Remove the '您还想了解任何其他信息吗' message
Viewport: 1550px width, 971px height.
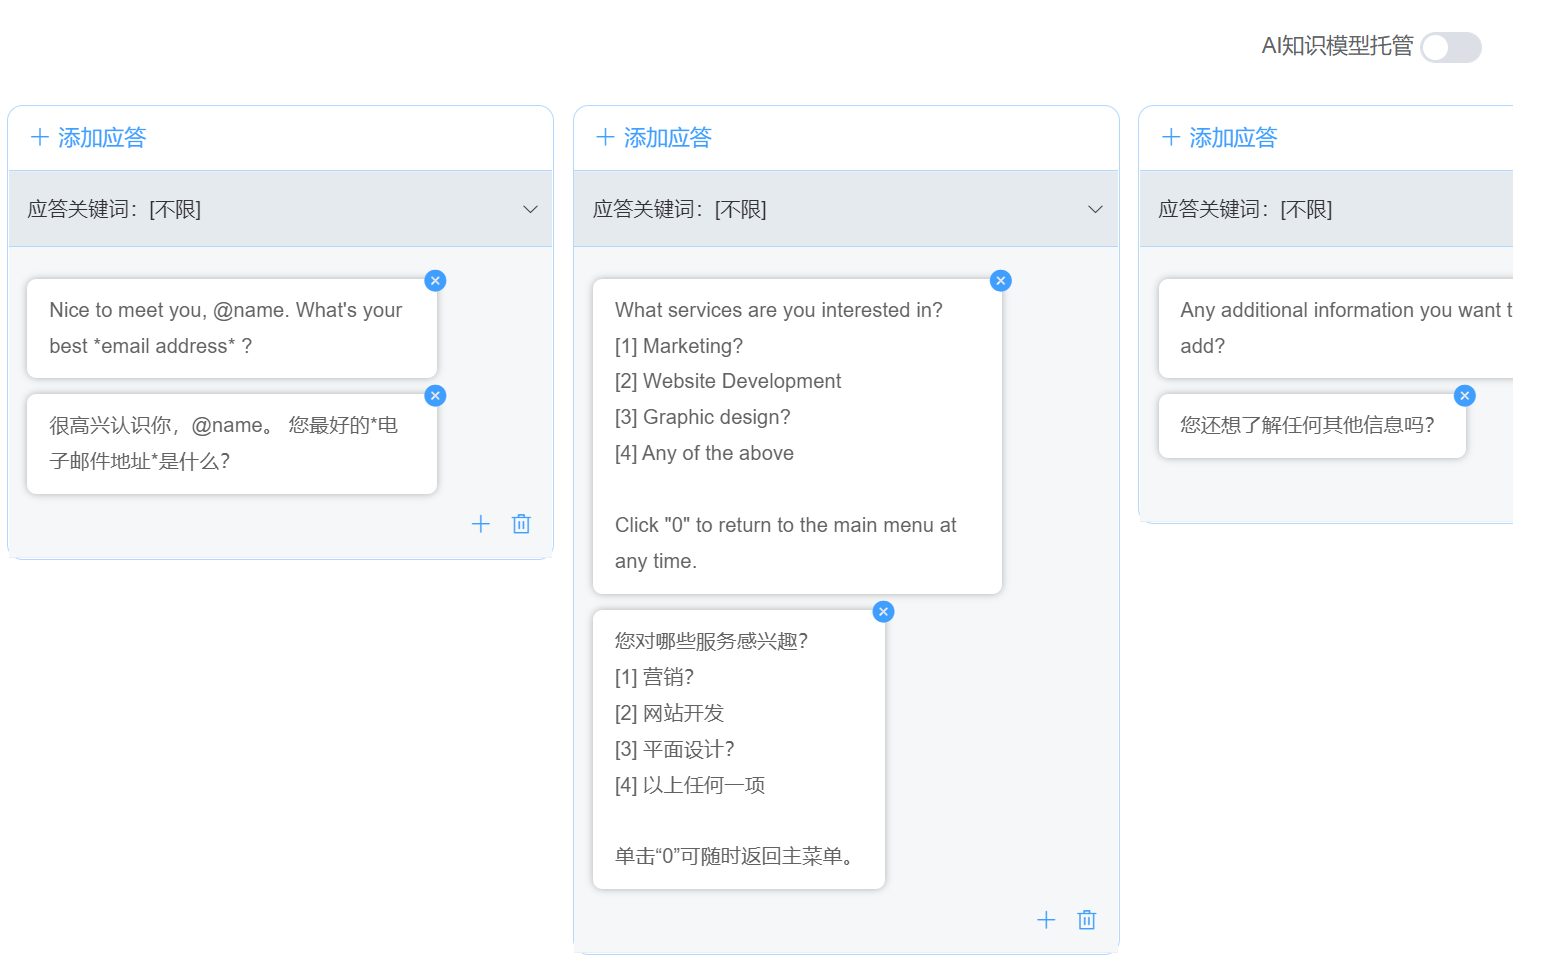click(1464, 396)
